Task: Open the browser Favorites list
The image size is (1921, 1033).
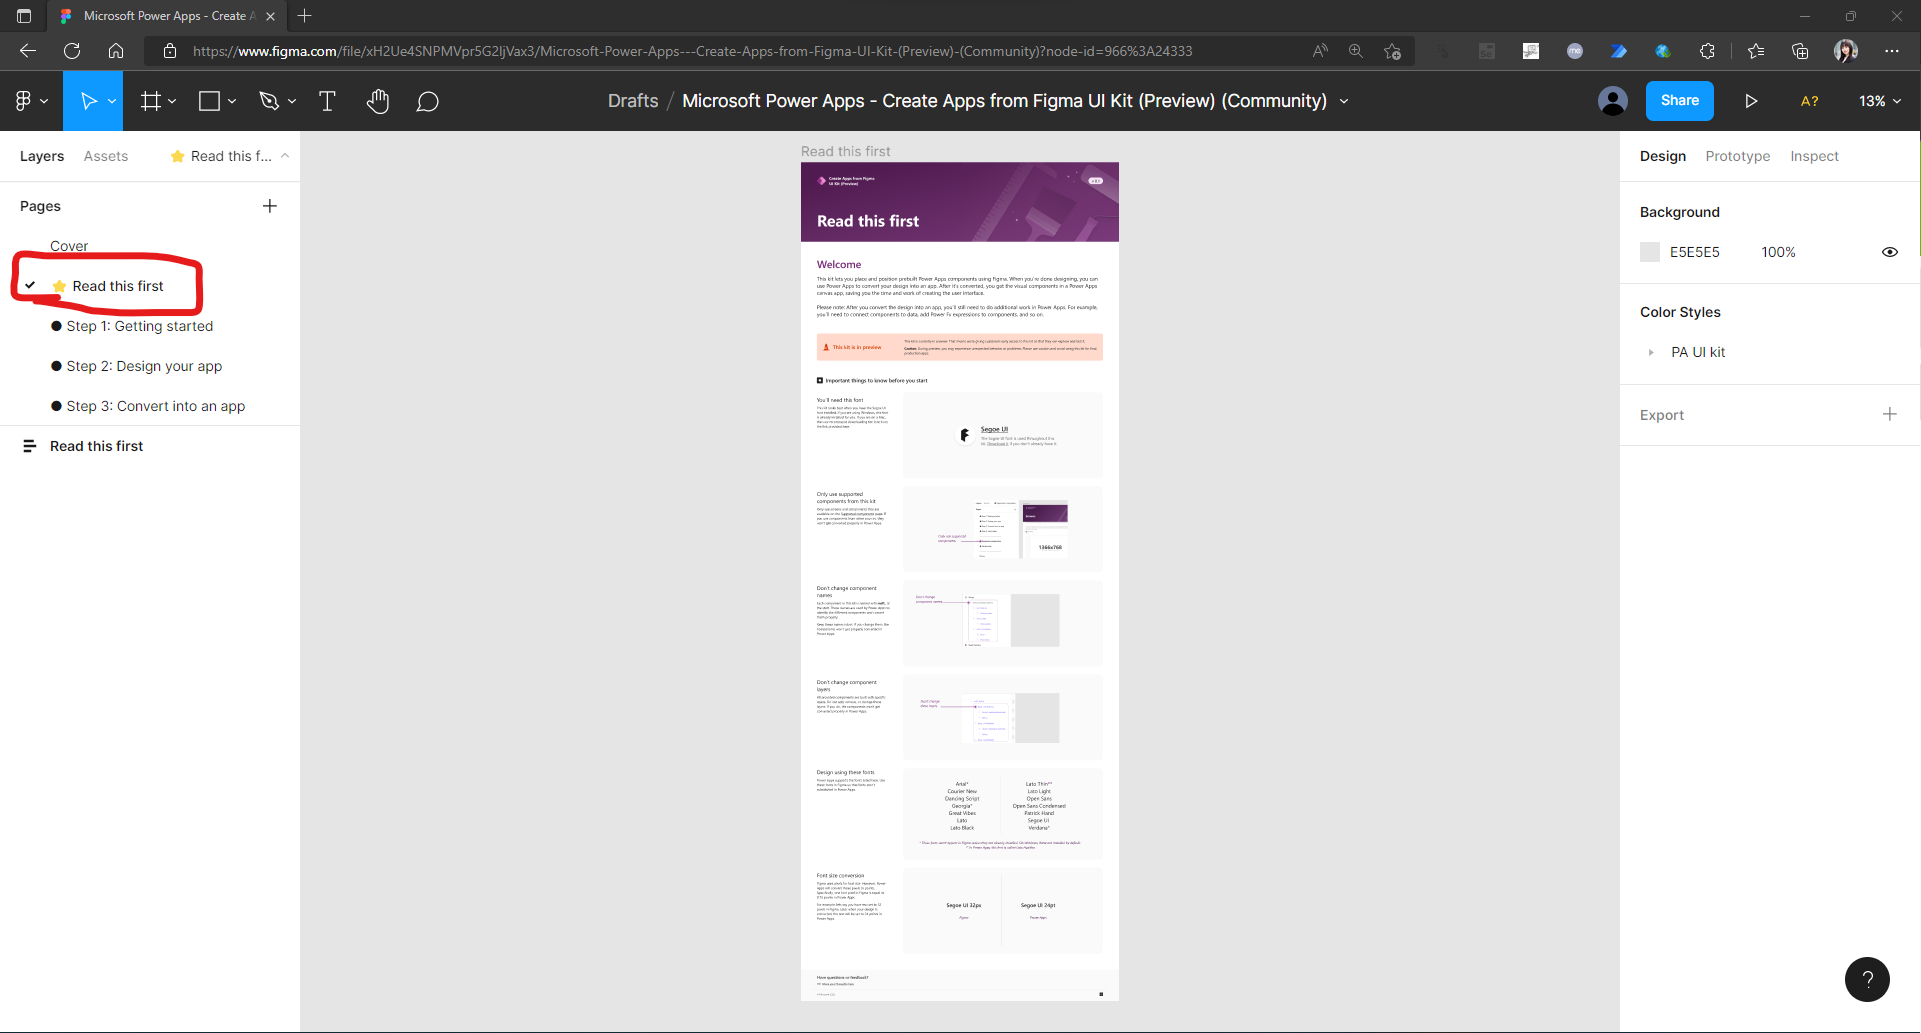Action: tap(1756, 51)
